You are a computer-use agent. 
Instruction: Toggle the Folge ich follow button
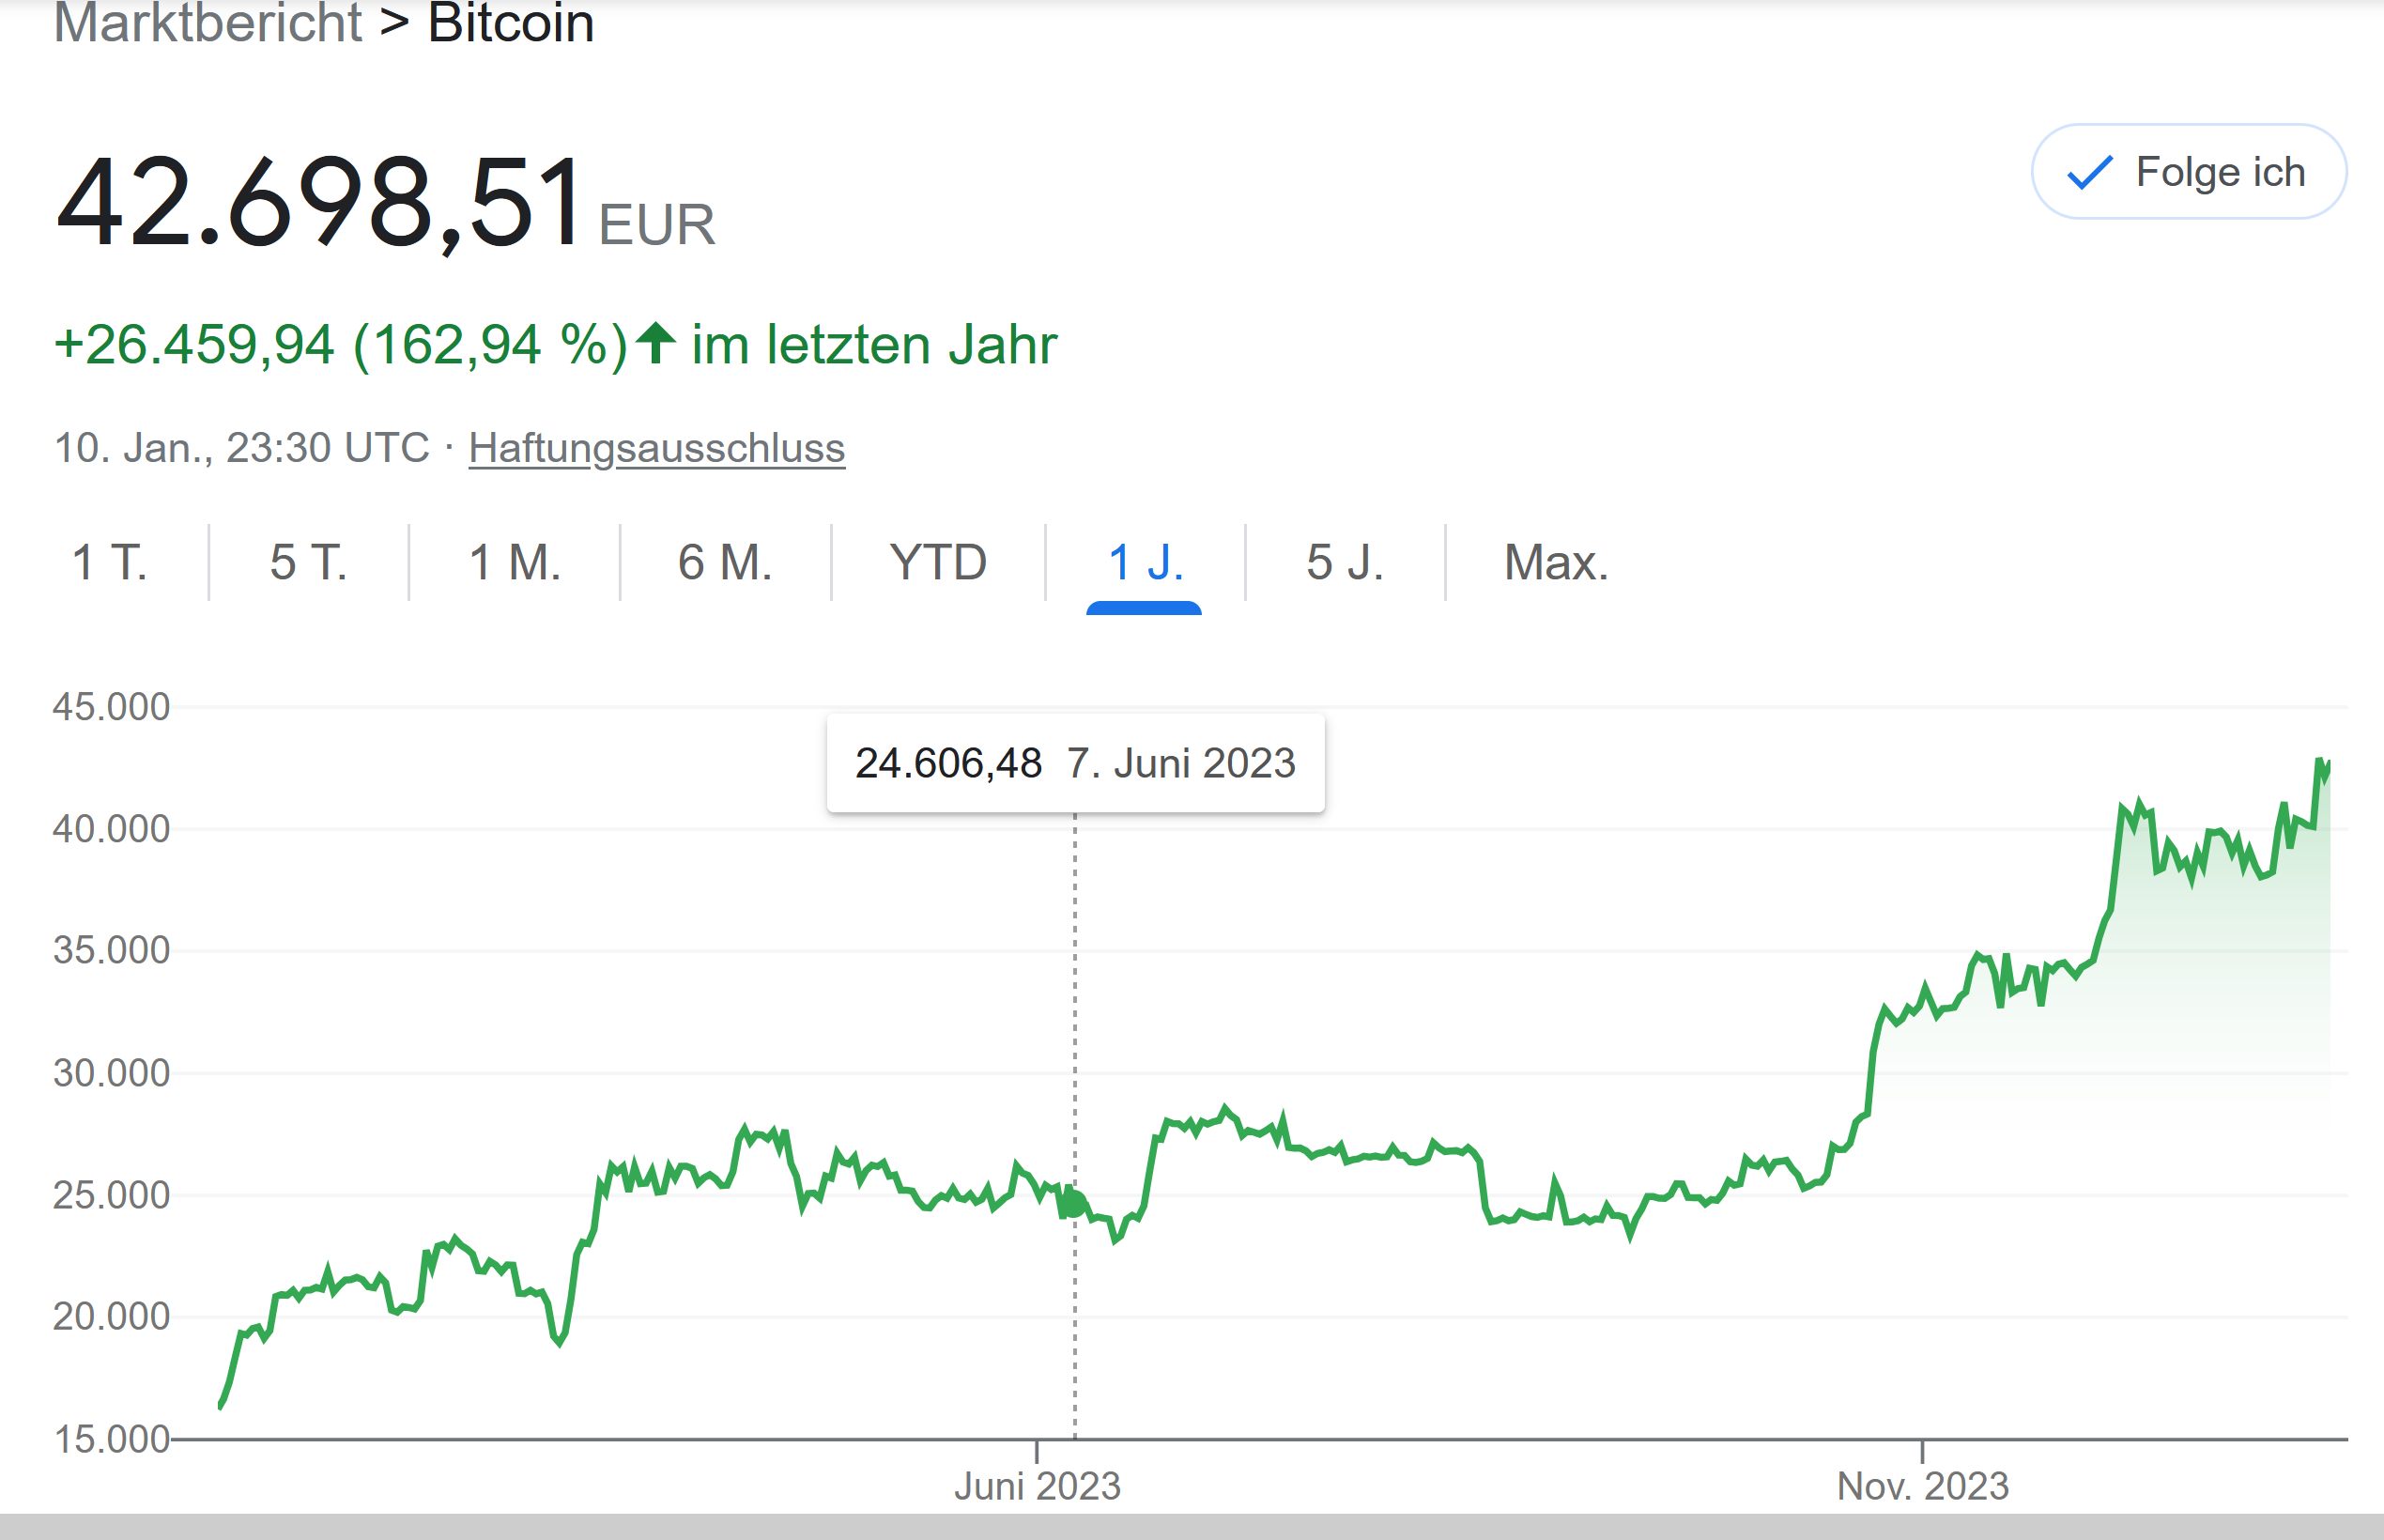point(2189,172)
